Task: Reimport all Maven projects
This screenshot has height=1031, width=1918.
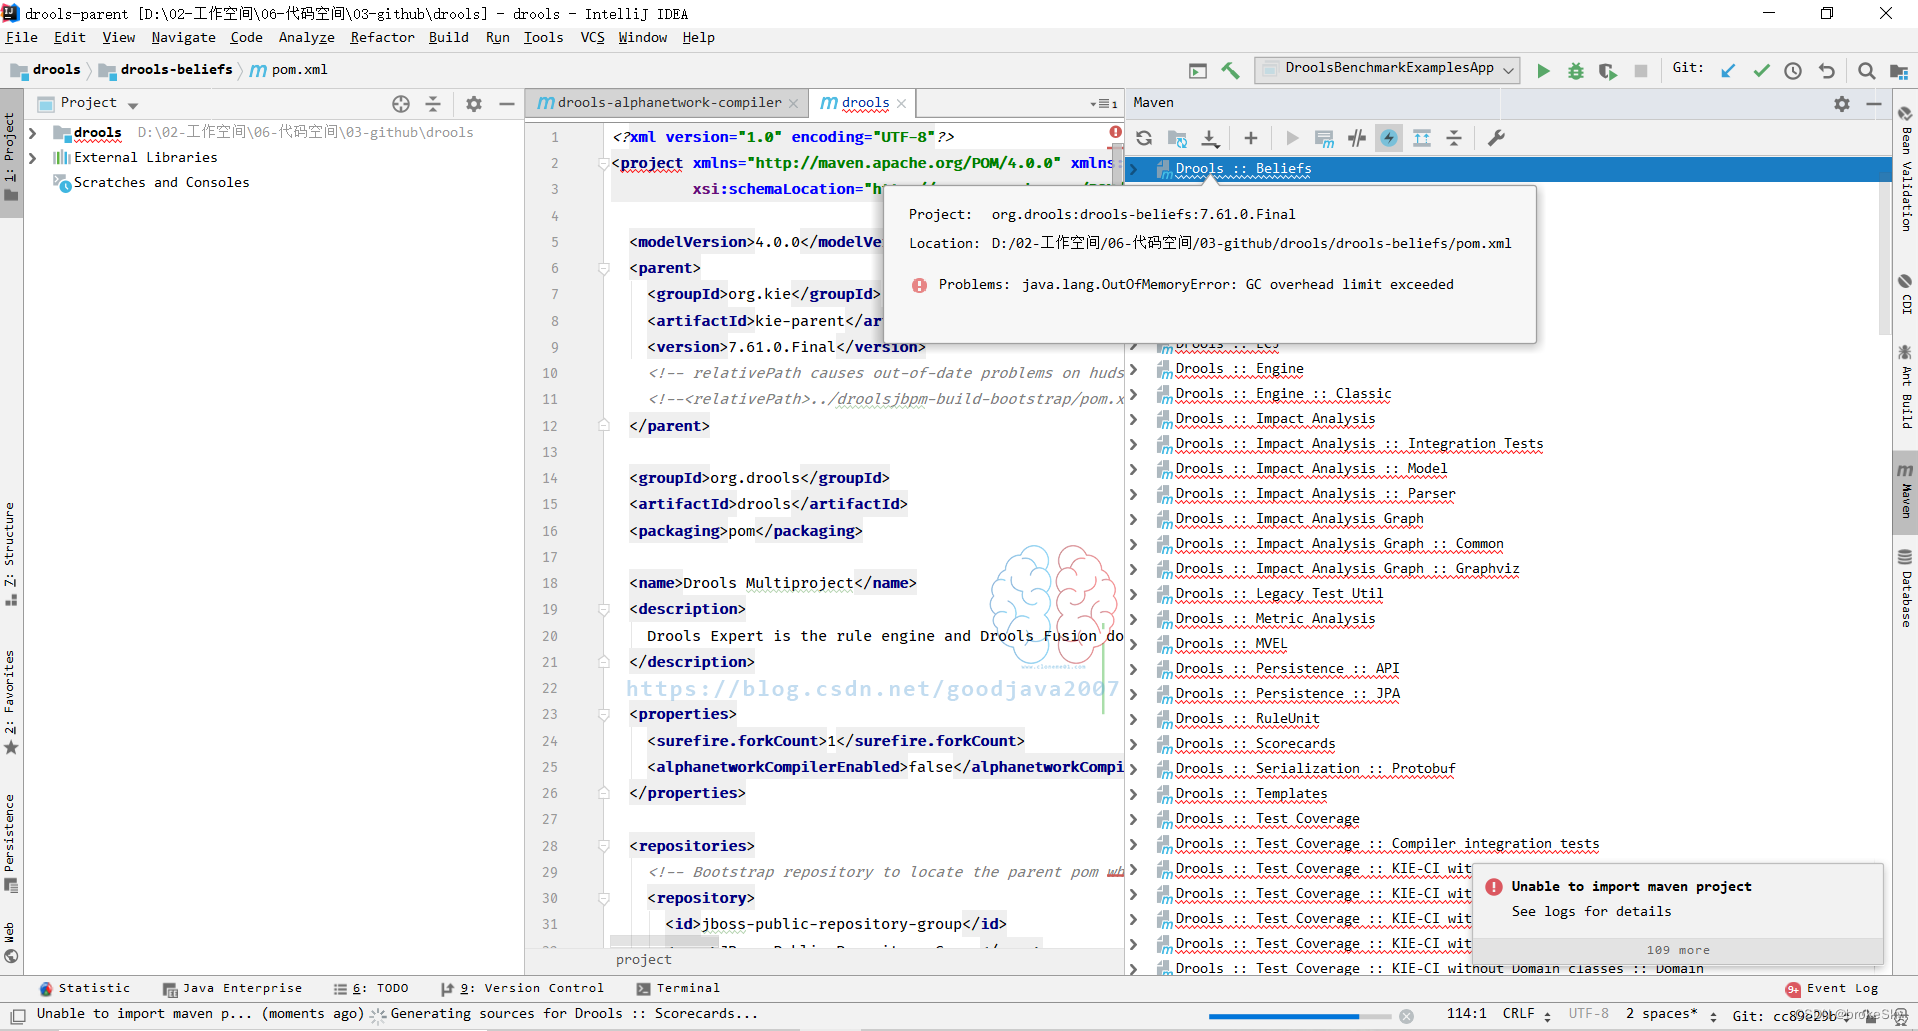Action: tap(1144, 138)
